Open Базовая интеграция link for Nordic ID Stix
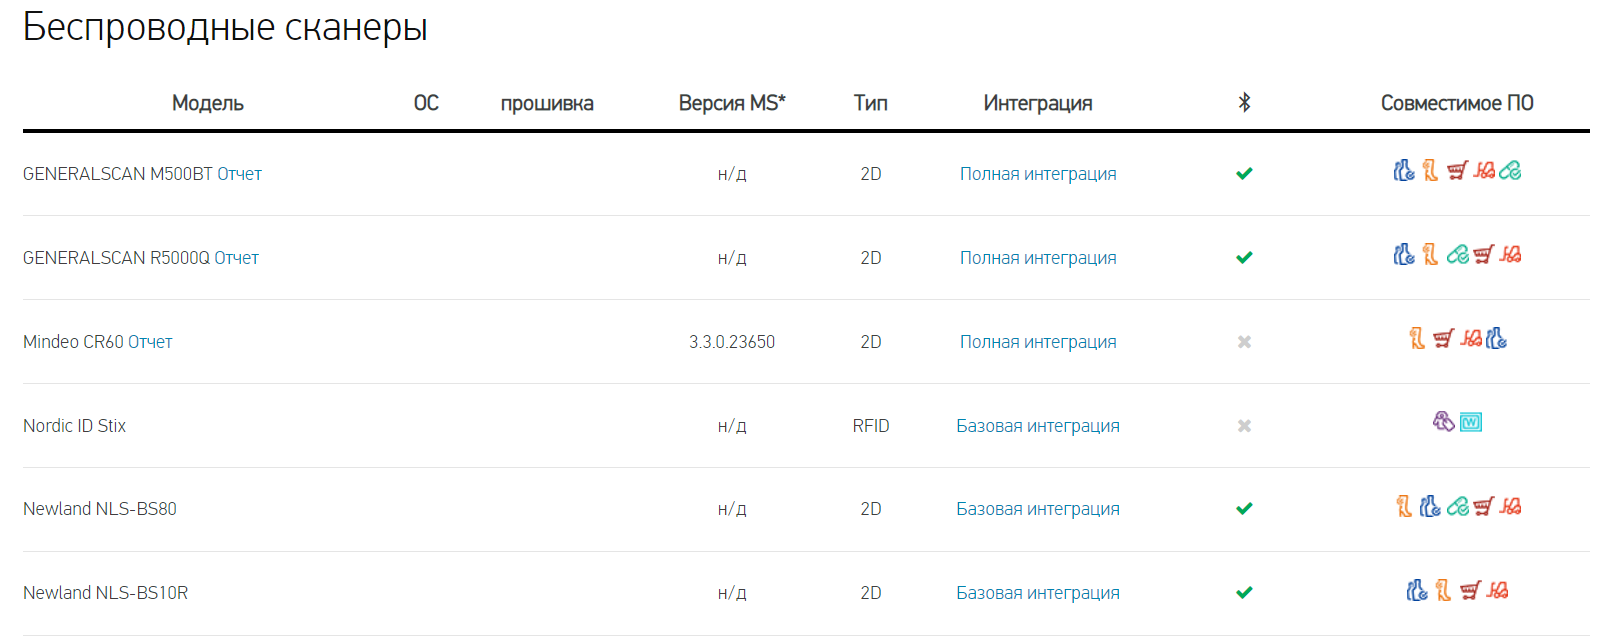Screen dimensions: 1597x641 click(x=1038, y=426)
